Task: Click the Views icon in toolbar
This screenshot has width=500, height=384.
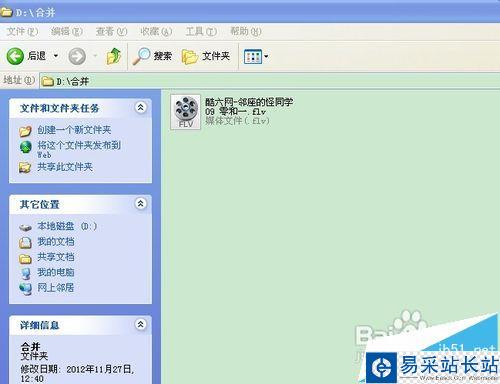Action: coord(253,56)
